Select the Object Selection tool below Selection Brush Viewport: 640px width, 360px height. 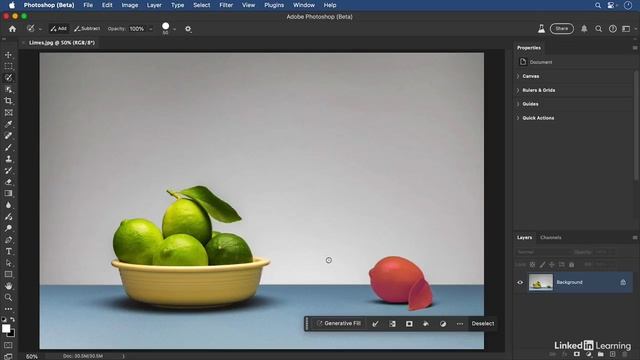pos(8,89)
